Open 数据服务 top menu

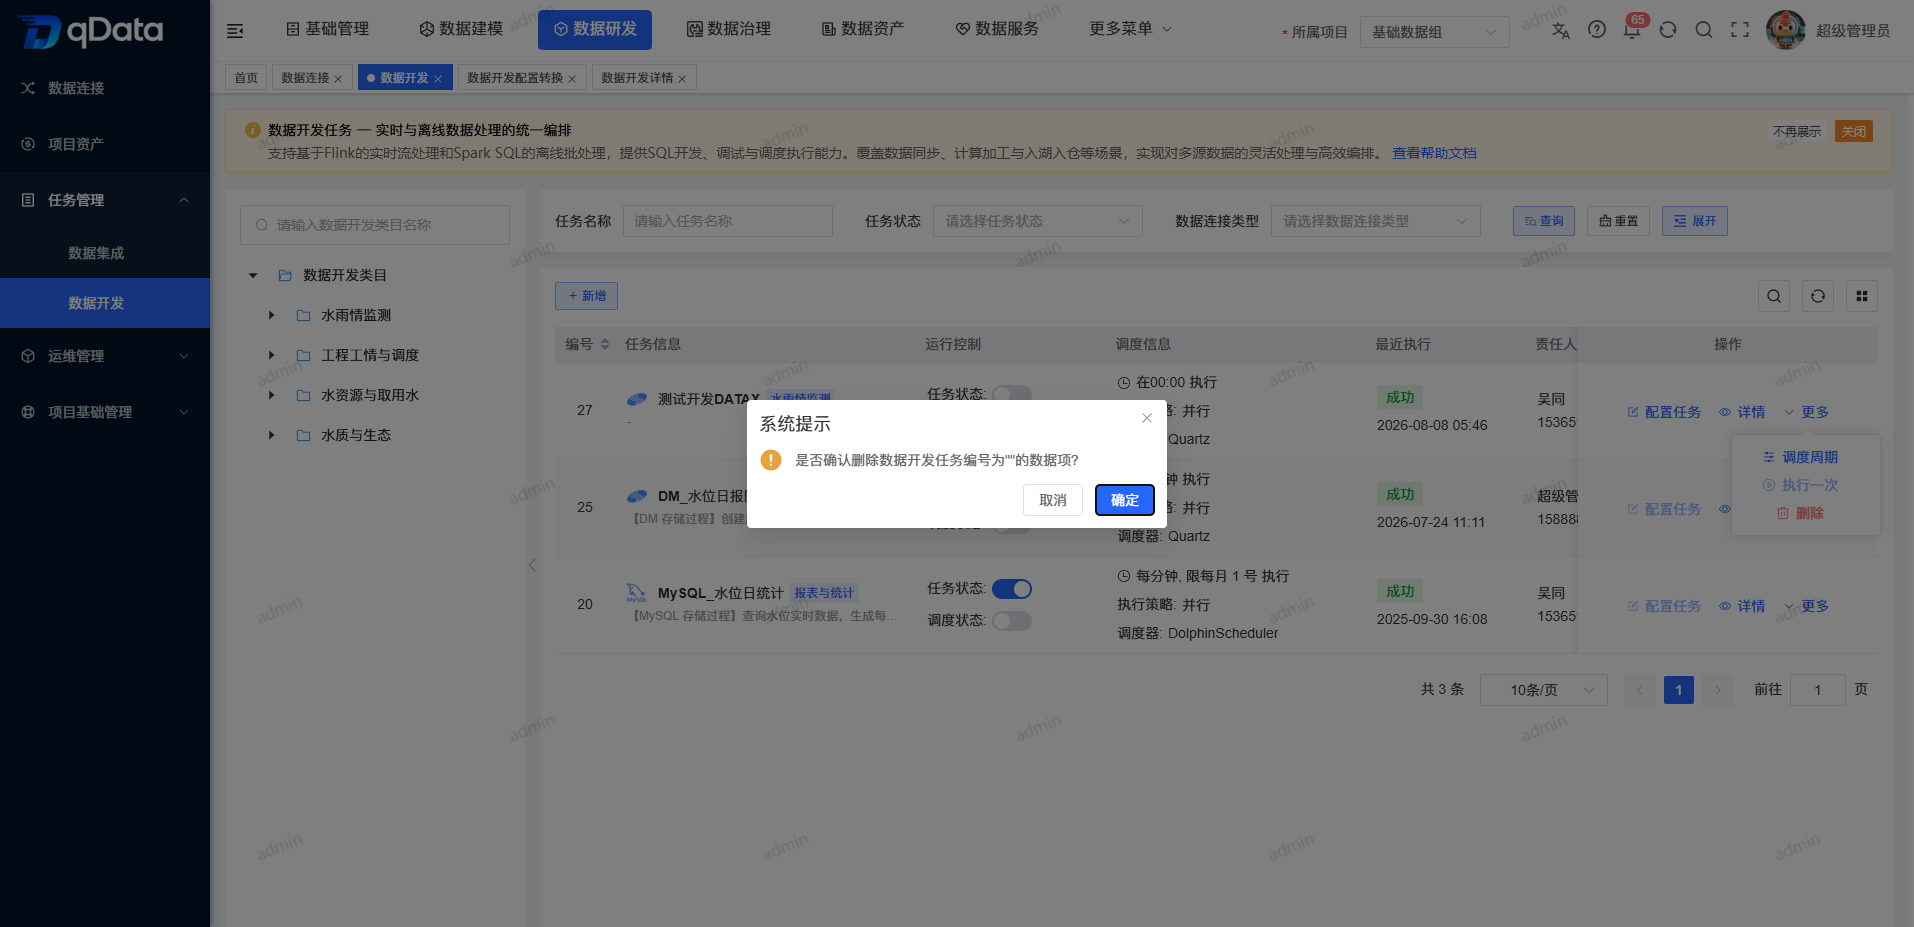pos(997,29)
